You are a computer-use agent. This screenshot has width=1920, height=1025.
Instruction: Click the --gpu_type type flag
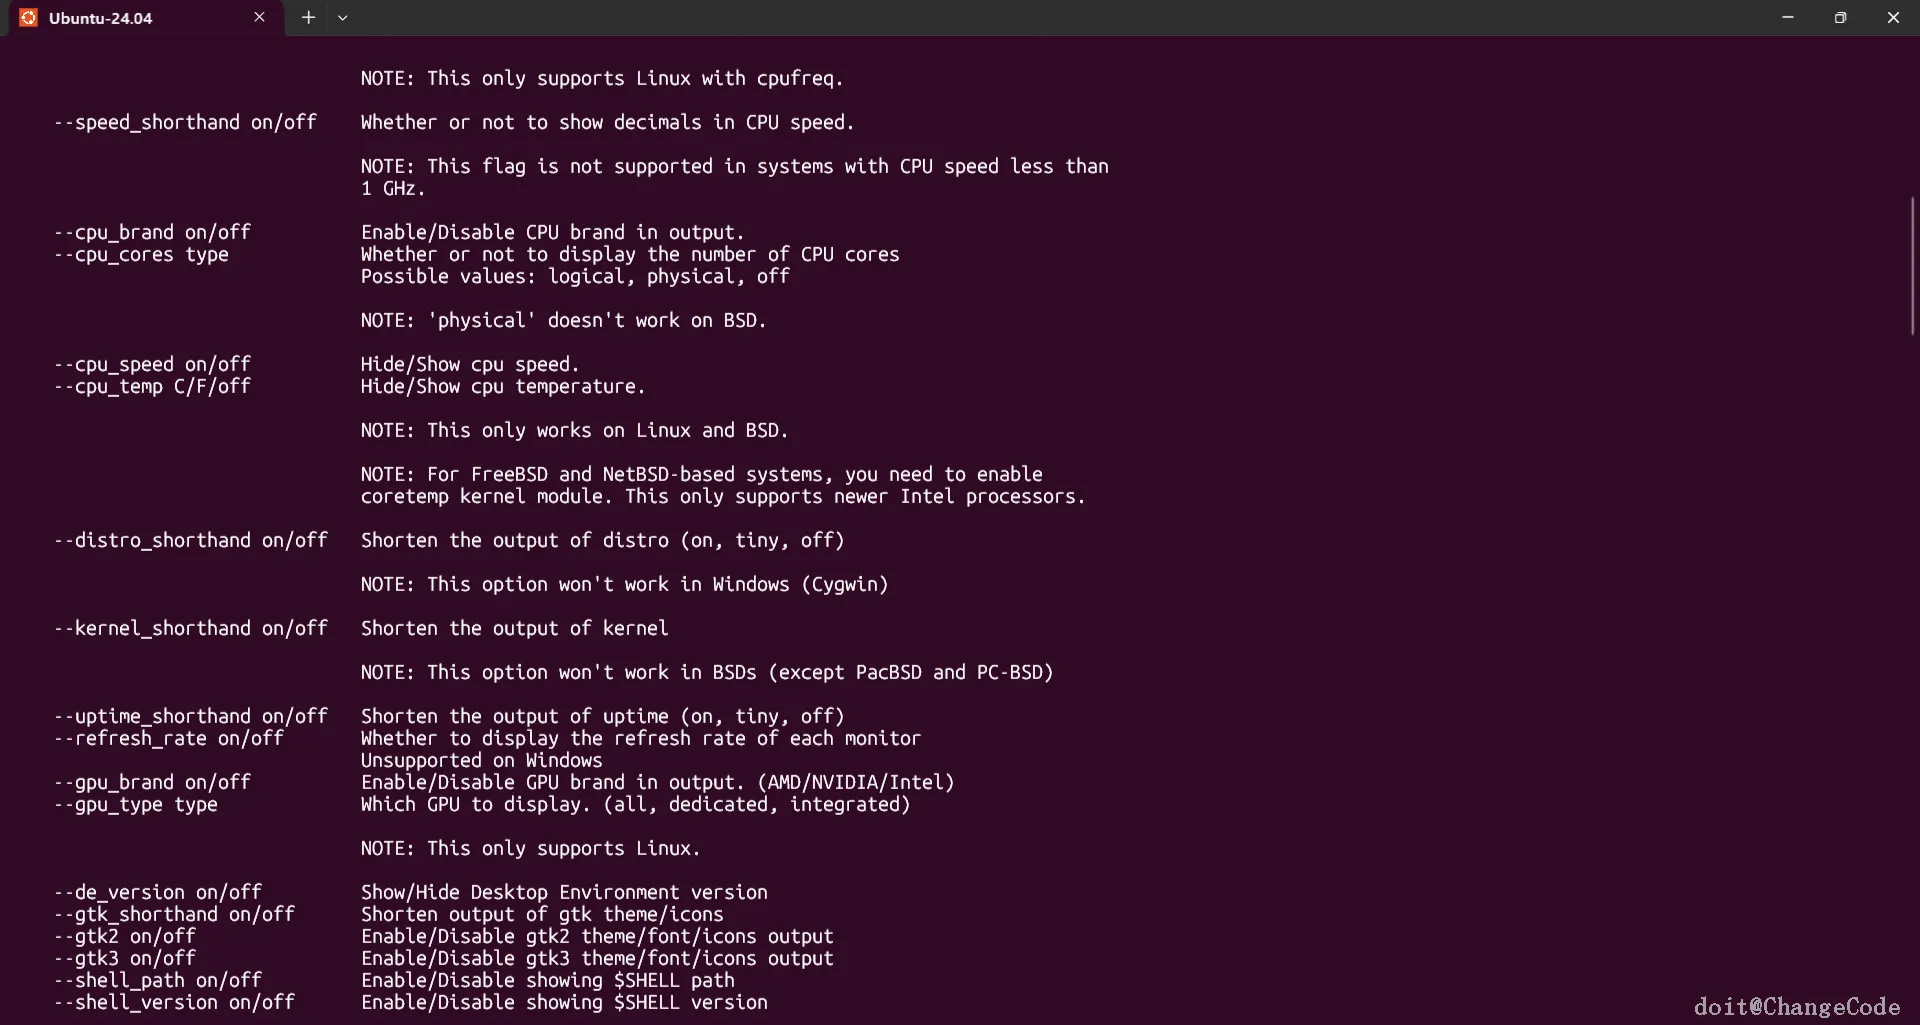[135, 804]
